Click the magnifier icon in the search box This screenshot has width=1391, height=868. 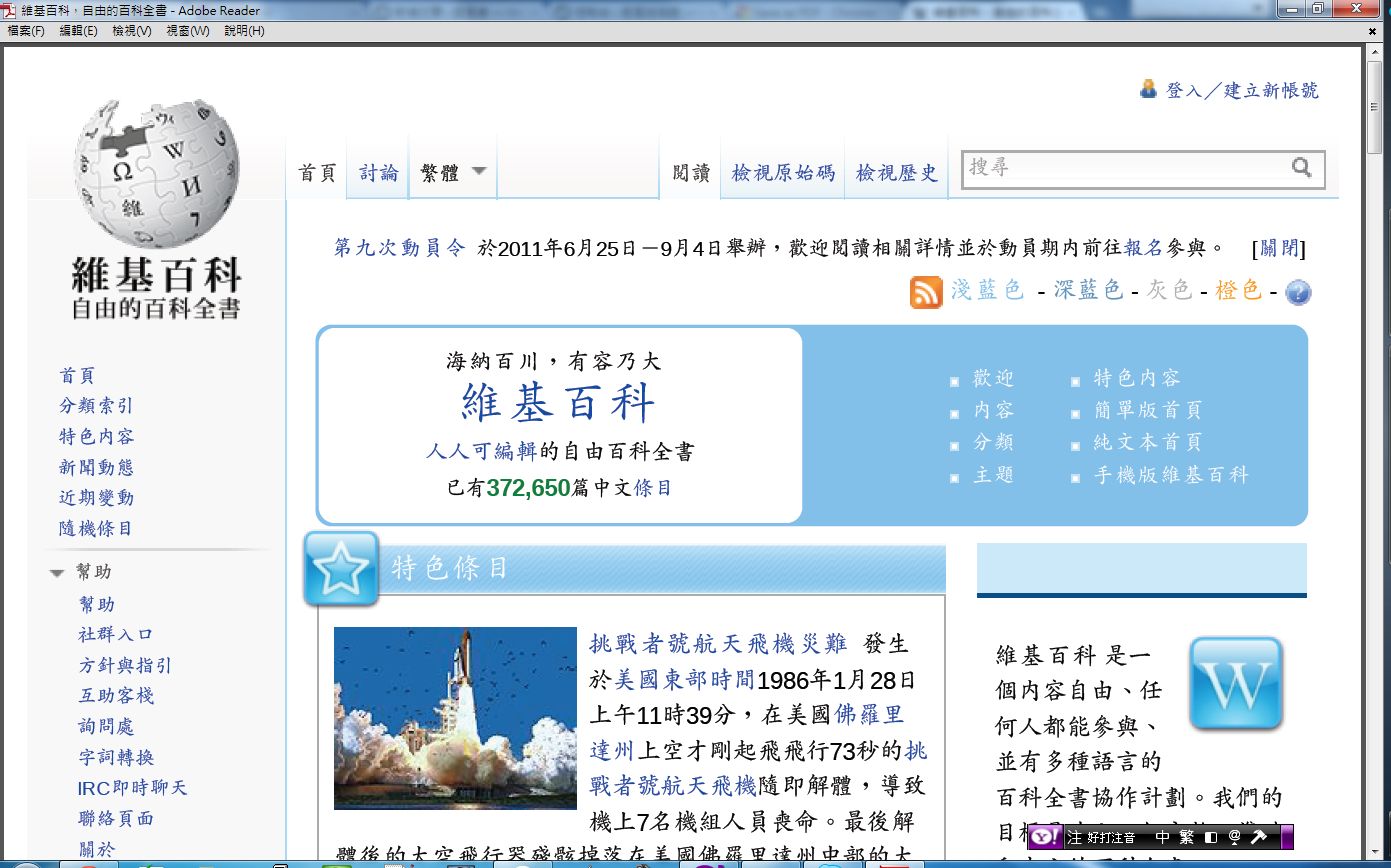pos(1301,168)
